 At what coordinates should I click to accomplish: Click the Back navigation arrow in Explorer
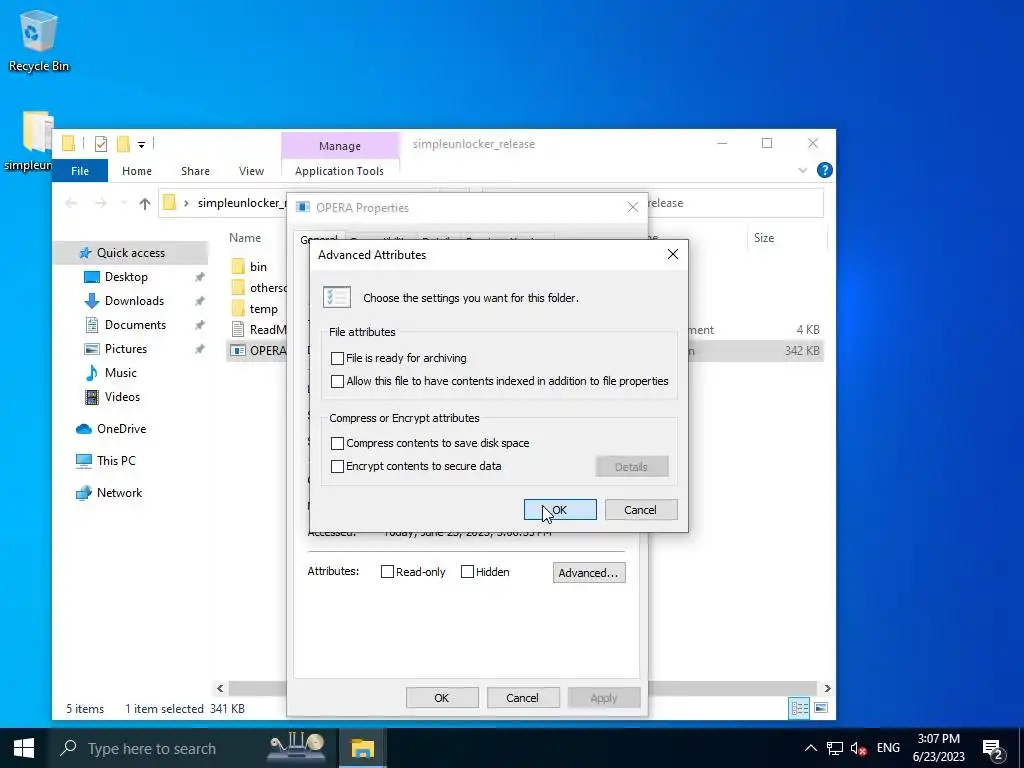coord(71,203)
